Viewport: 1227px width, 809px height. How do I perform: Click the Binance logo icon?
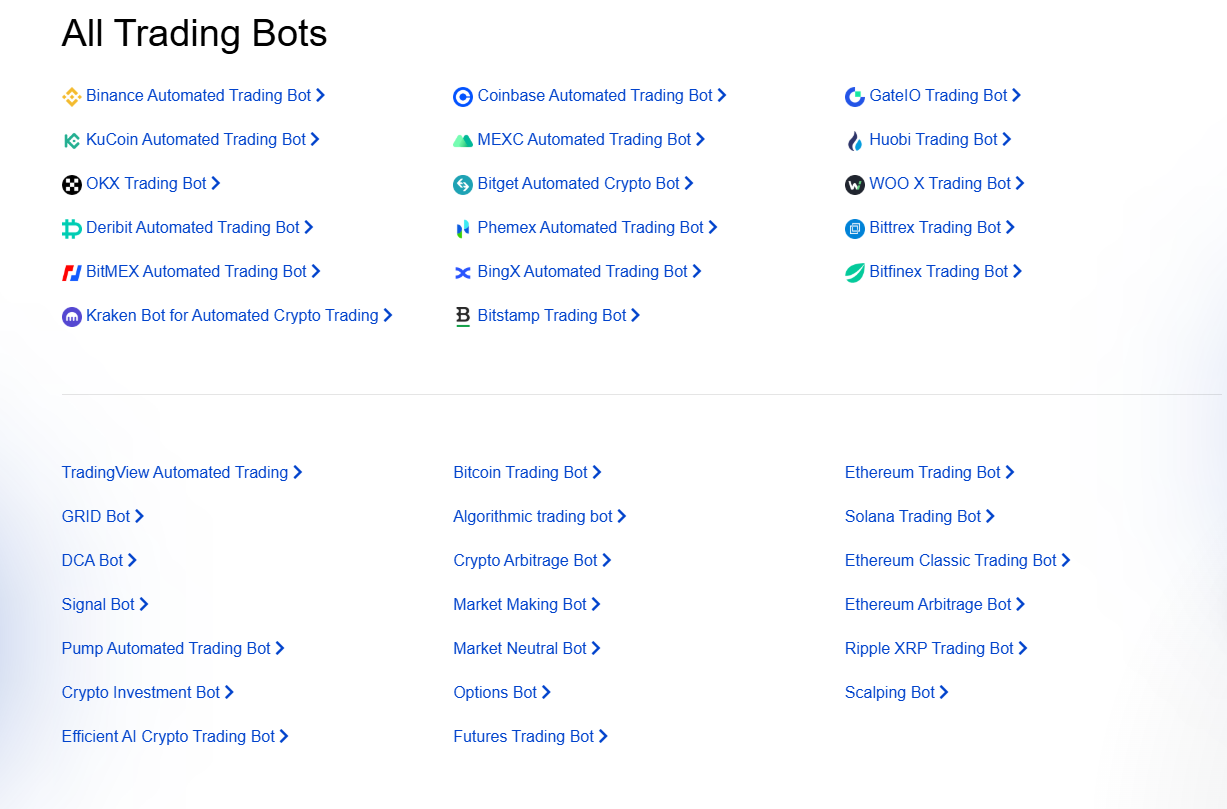coord(71,97)
